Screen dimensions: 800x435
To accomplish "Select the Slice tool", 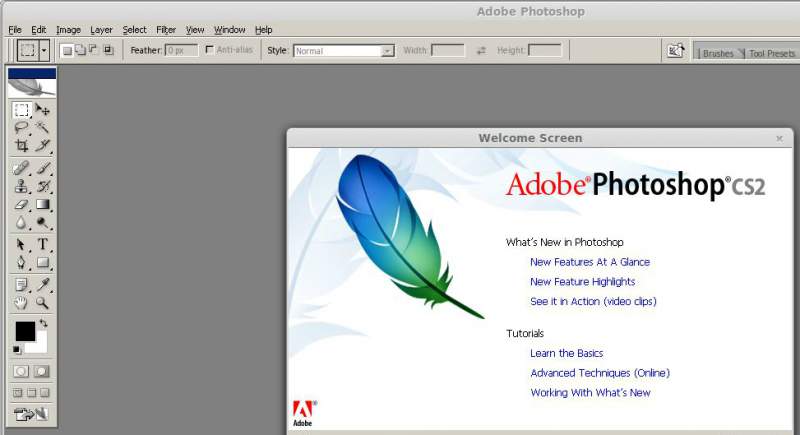I will (x=43, y=145).
